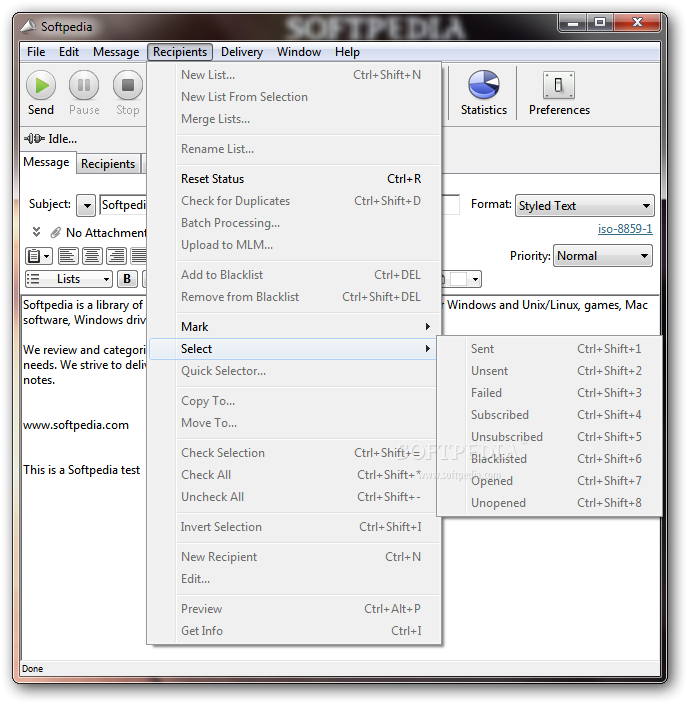Click Check Selection menu entry
This screenshot has height=704, width=688.
(293, 453)
